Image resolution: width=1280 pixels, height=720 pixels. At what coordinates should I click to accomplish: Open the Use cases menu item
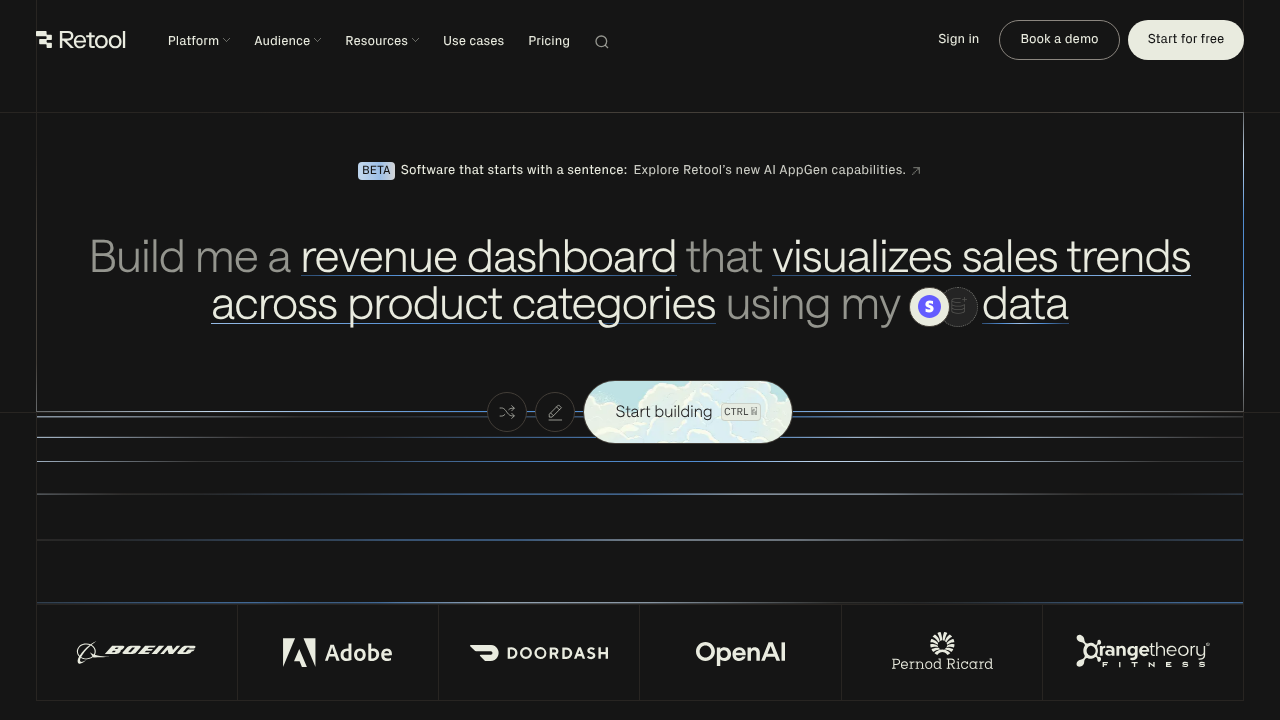(x=473, y=41)
